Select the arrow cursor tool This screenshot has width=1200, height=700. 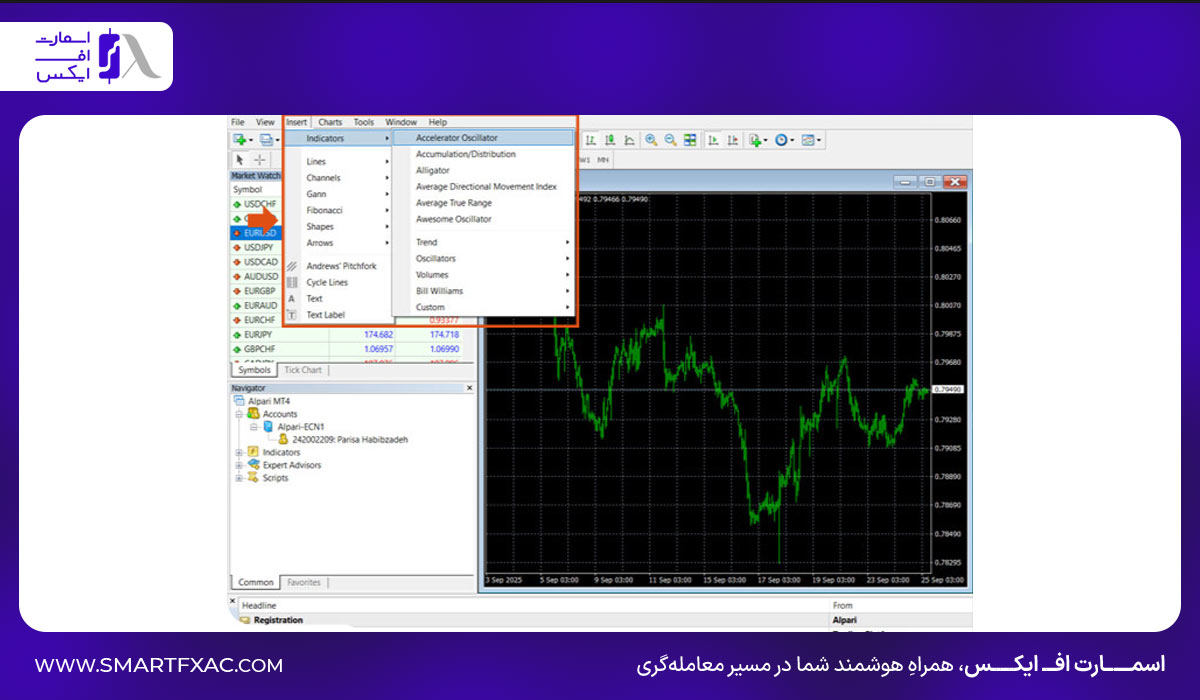(x=240, y=159)
